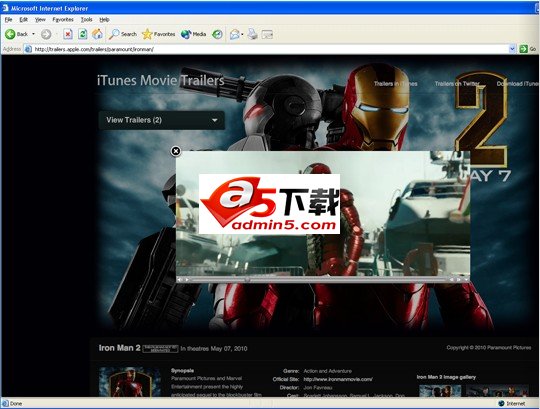The image size is (540, 409).
Task: Open the File menu
Action: [9, 20]
